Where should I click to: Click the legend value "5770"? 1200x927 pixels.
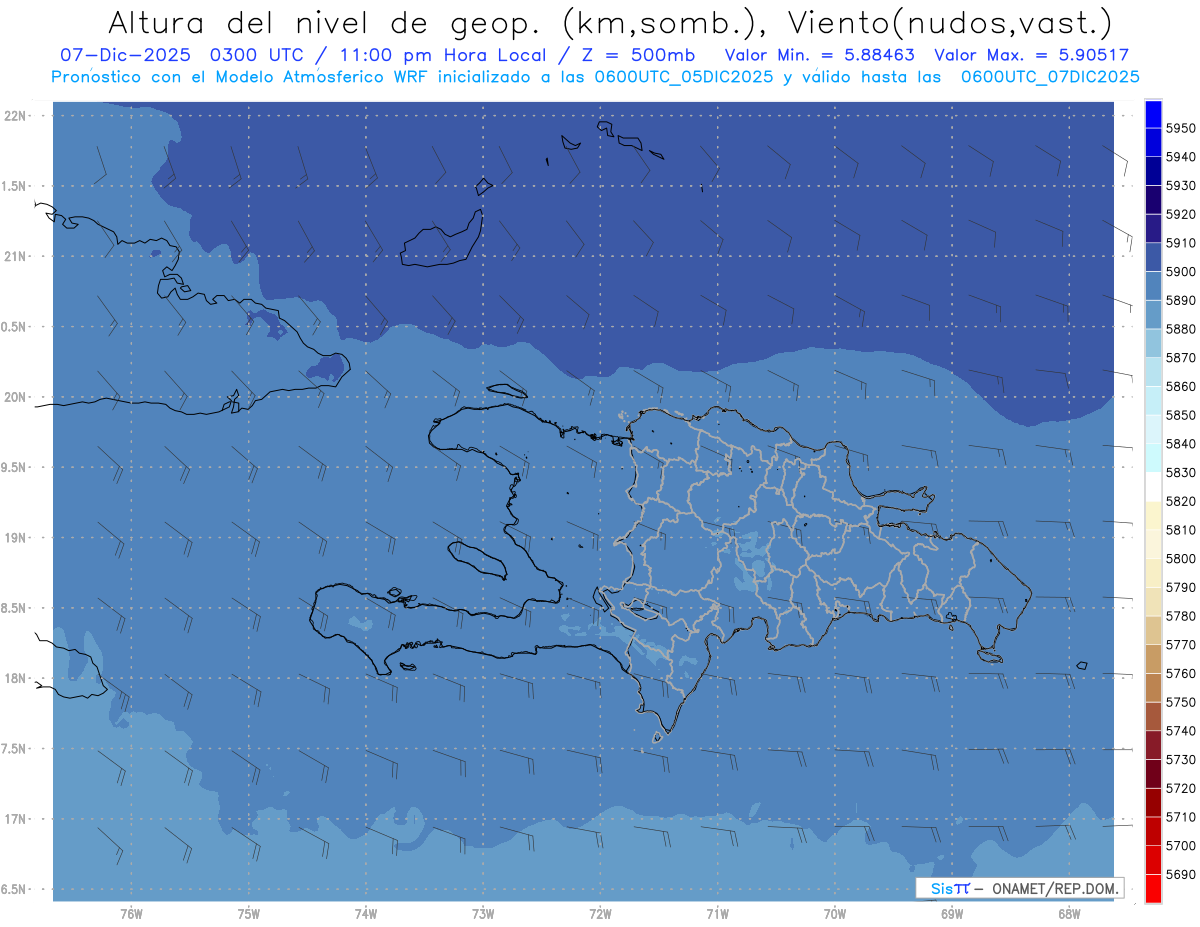(1181, 645)
